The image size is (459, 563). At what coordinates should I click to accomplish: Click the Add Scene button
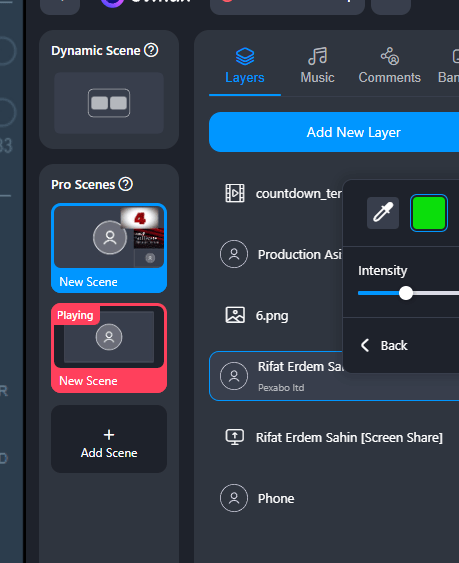[109, 439]
